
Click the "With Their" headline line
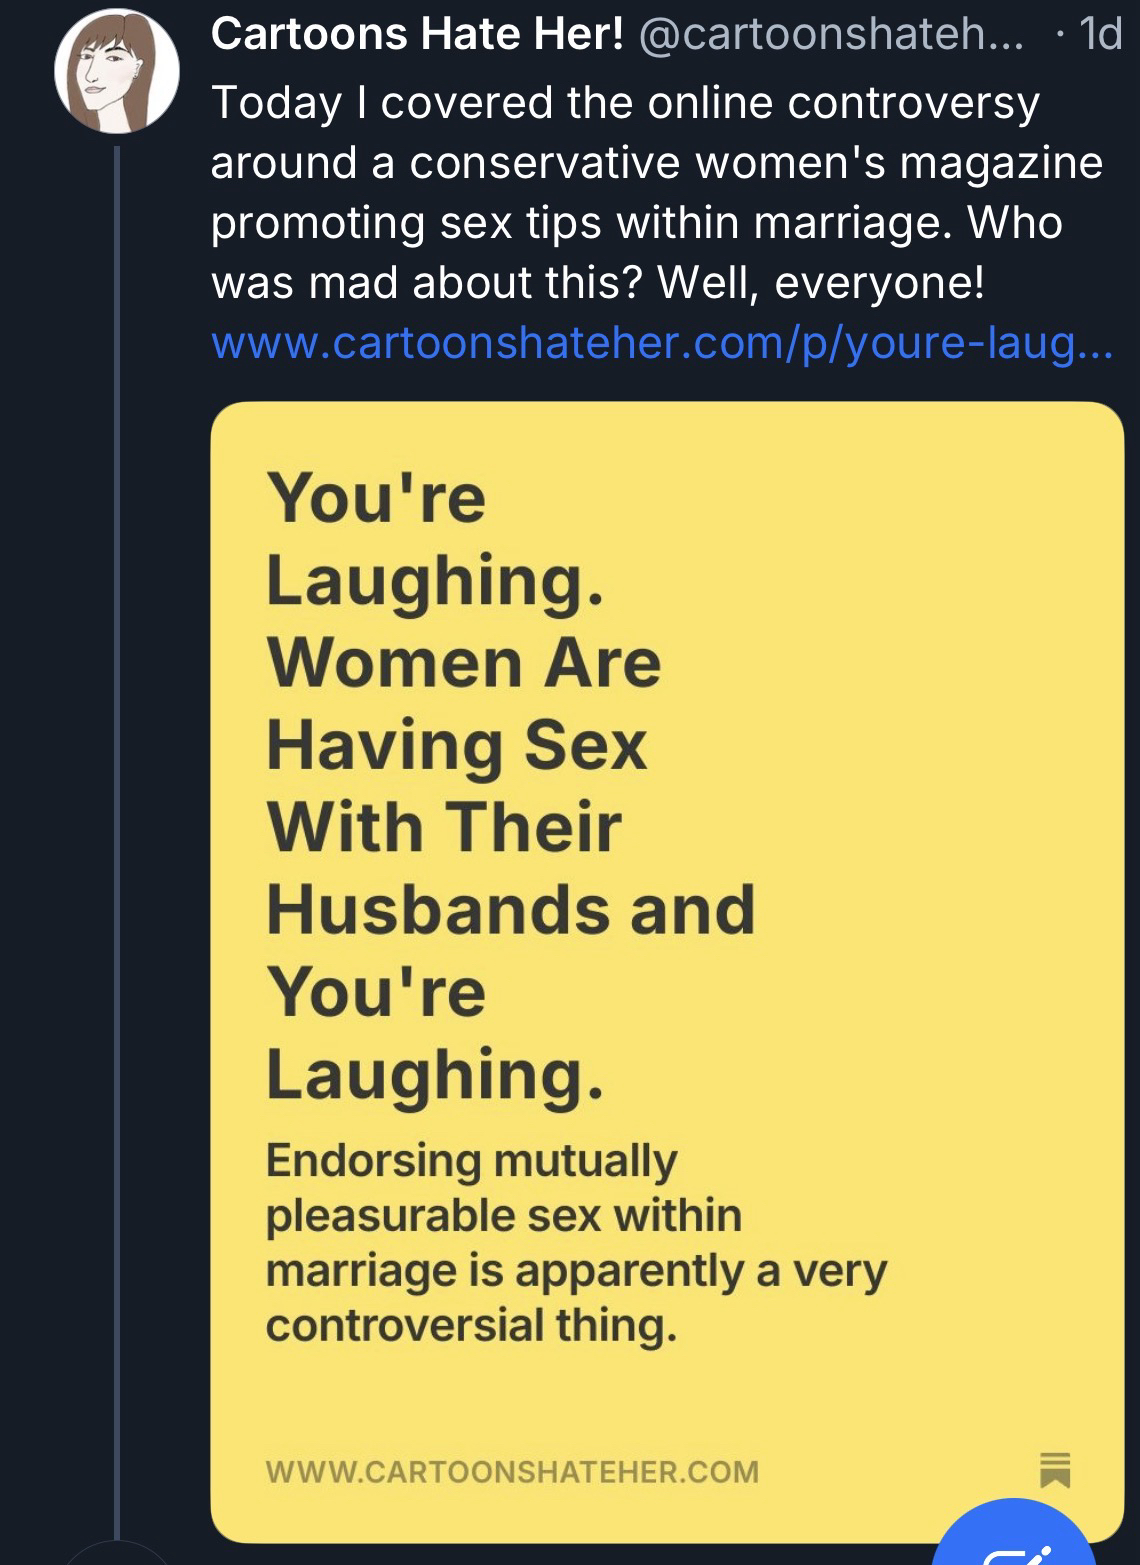pyautogui.click(x=444, y=828)
